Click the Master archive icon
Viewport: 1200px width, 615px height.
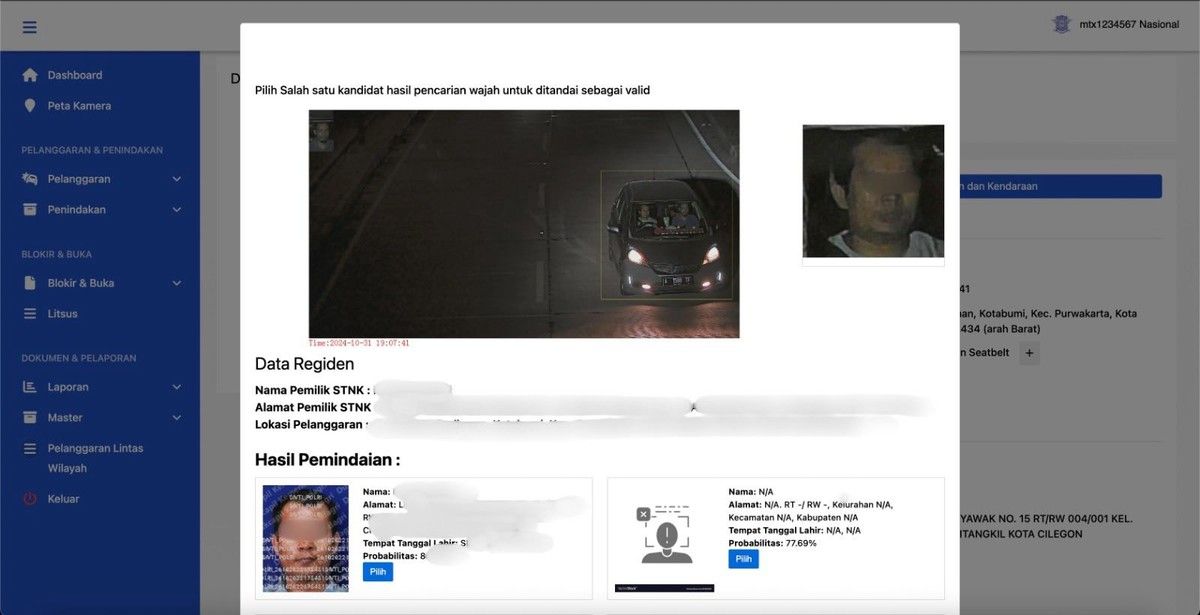30,418
